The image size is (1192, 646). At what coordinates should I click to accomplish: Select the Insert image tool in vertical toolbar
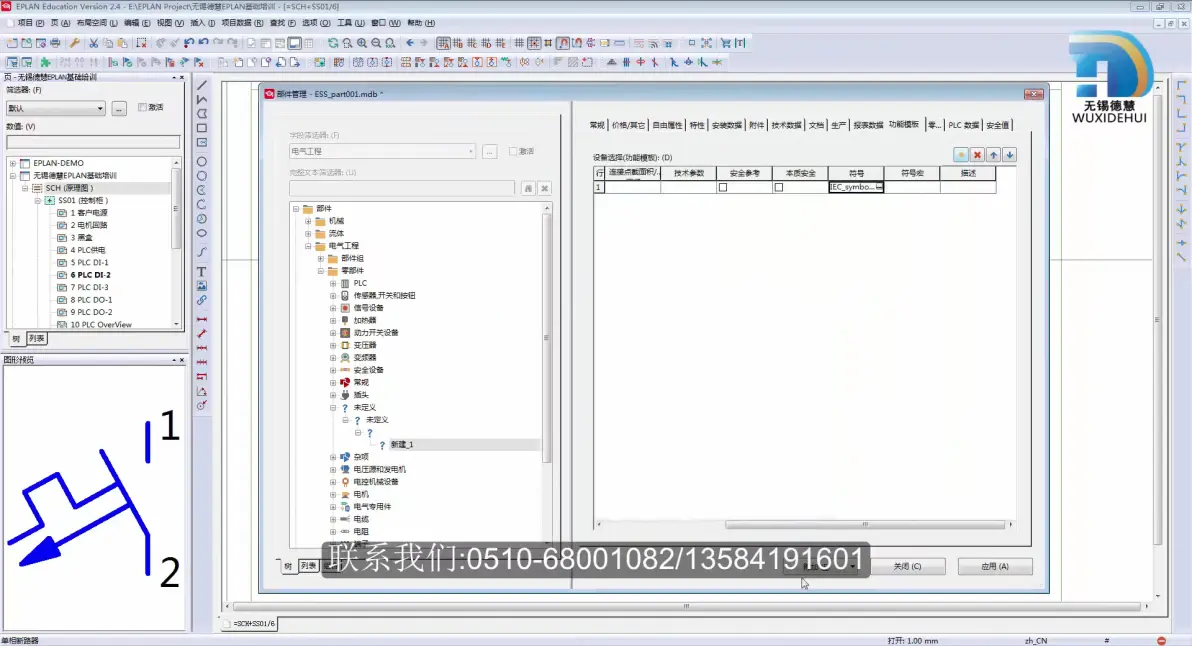coord(201,286)
